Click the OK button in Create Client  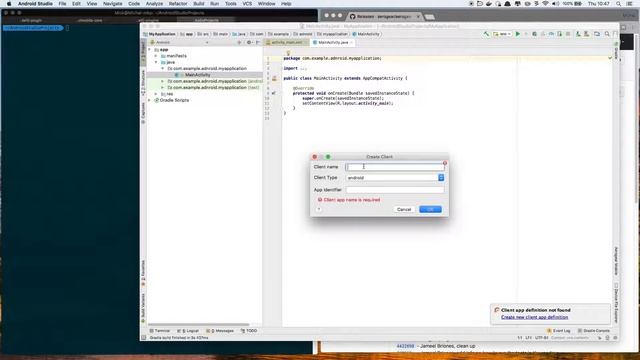(430, 209)
